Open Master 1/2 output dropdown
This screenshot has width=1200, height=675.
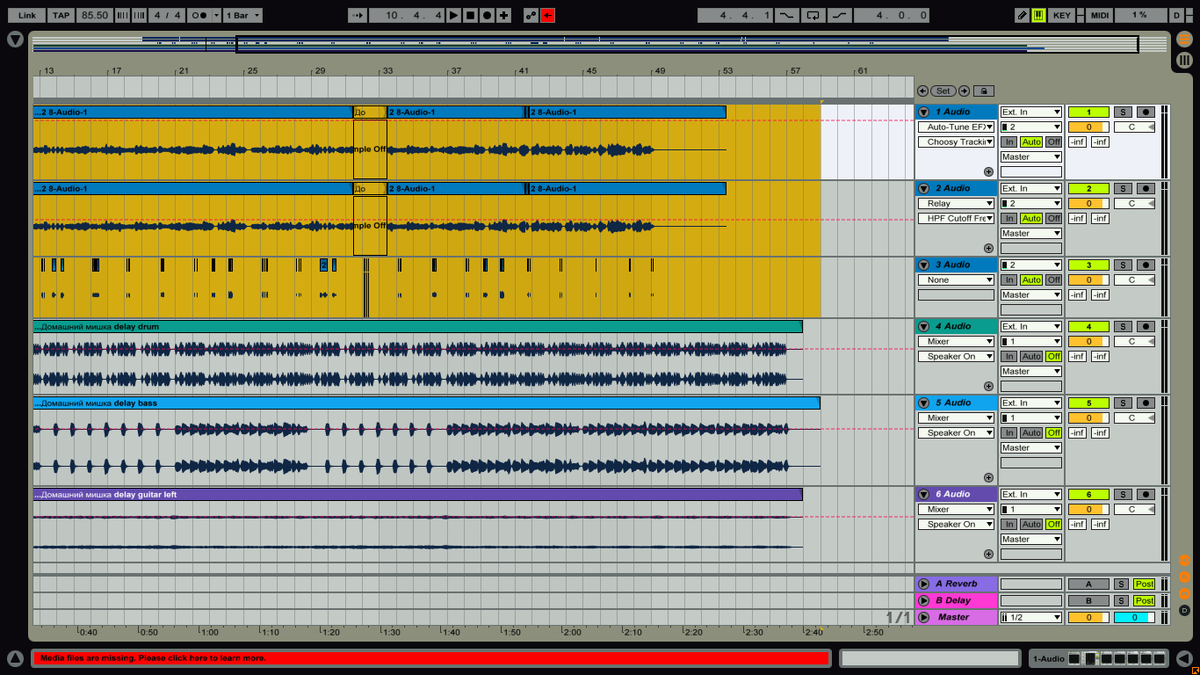tap(1031, 617)
